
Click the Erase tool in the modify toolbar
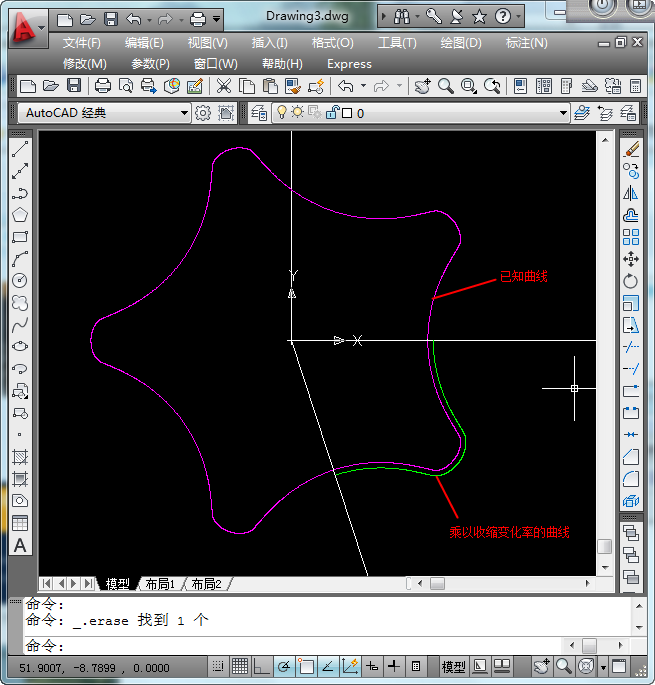pyautogui.click(x=631, y=149)
